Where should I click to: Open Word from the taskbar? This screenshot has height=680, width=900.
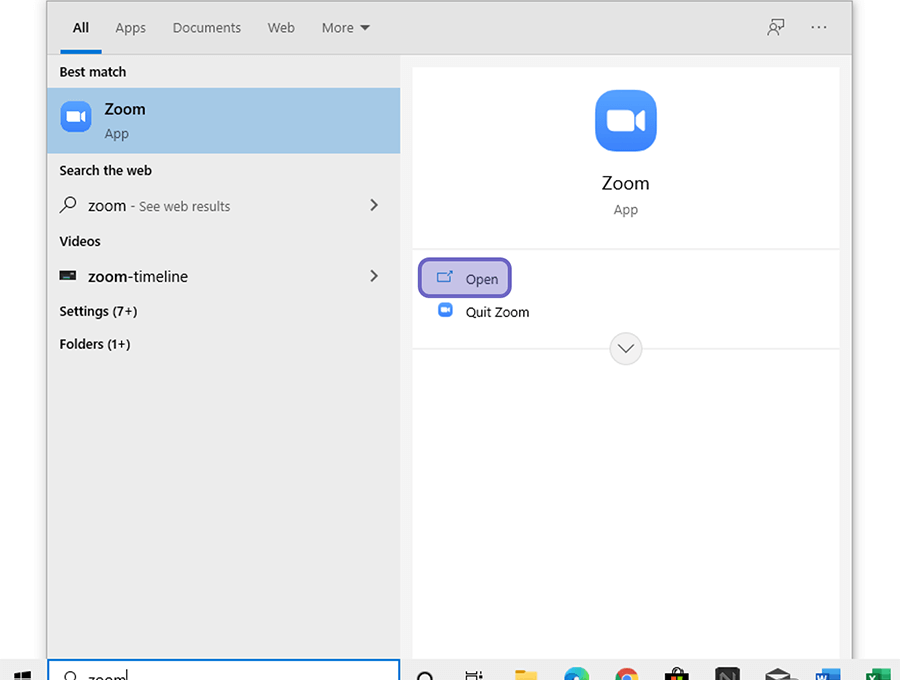tap(828, 674)
